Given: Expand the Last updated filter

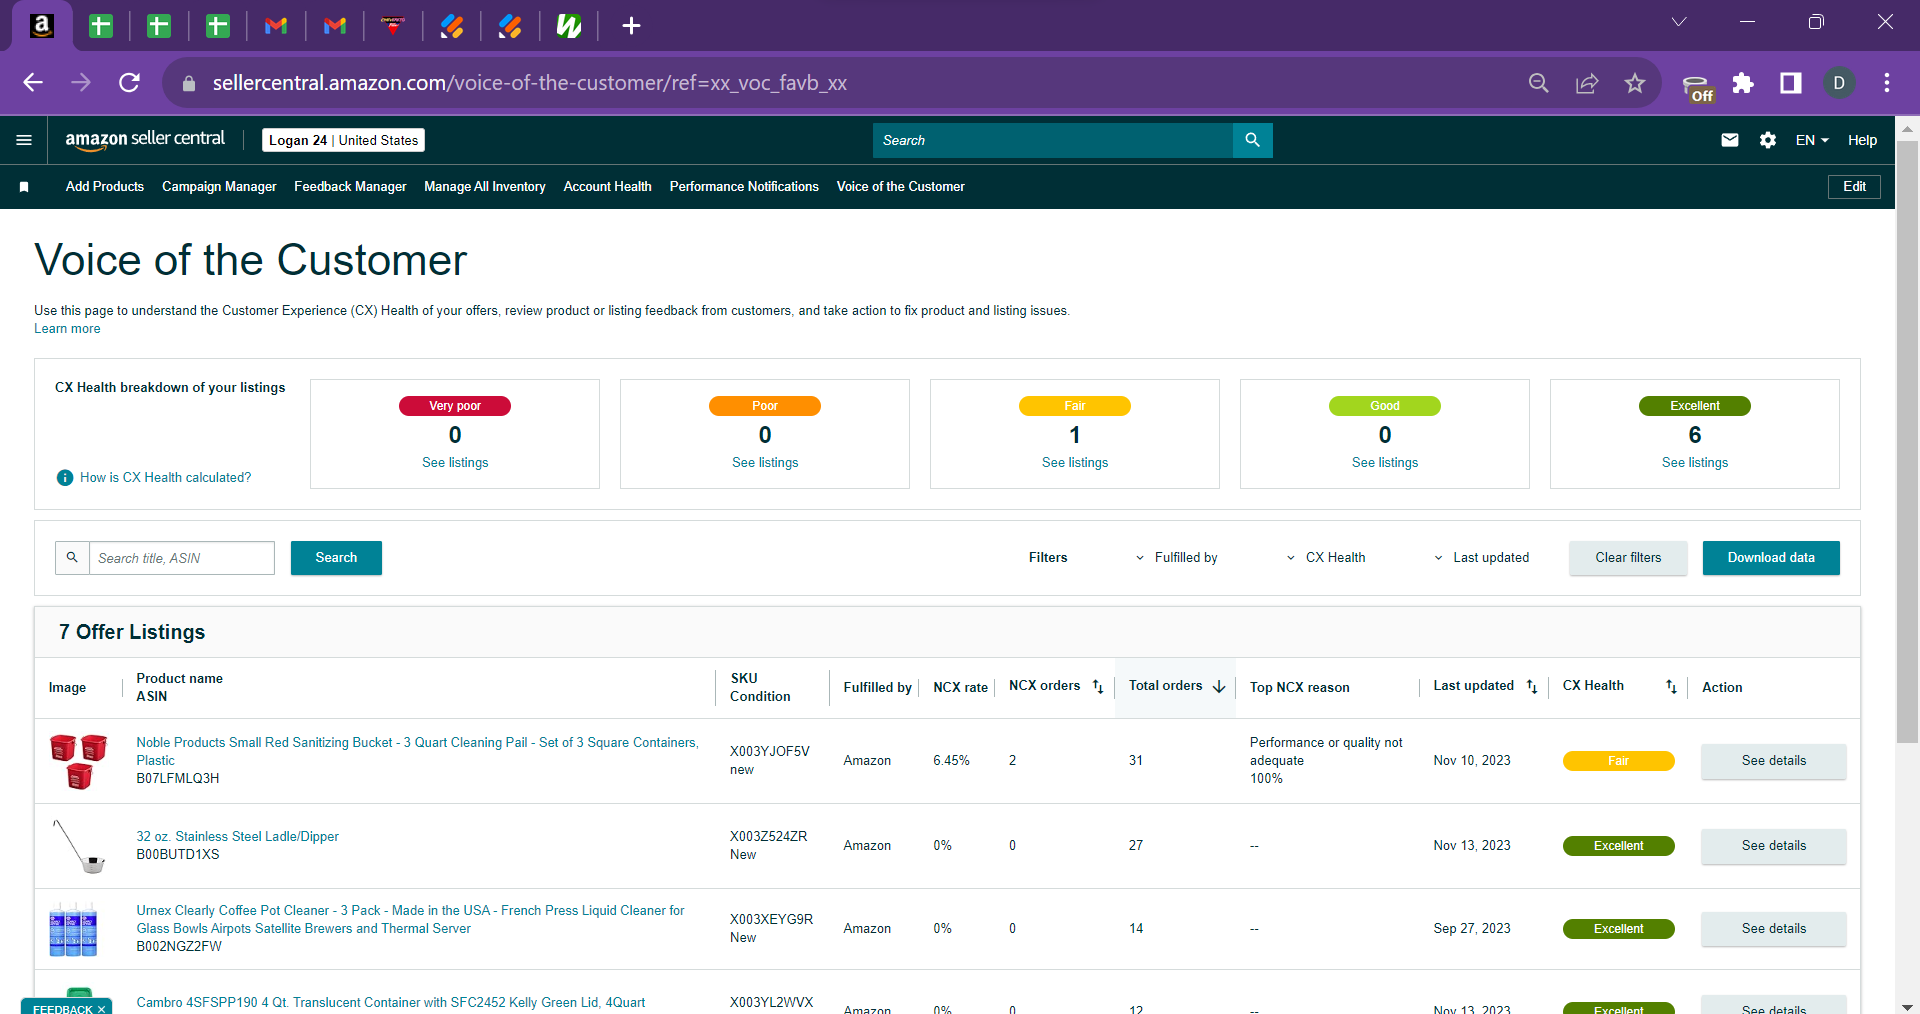Looking at the screenshot, I should click(1481, 558).
